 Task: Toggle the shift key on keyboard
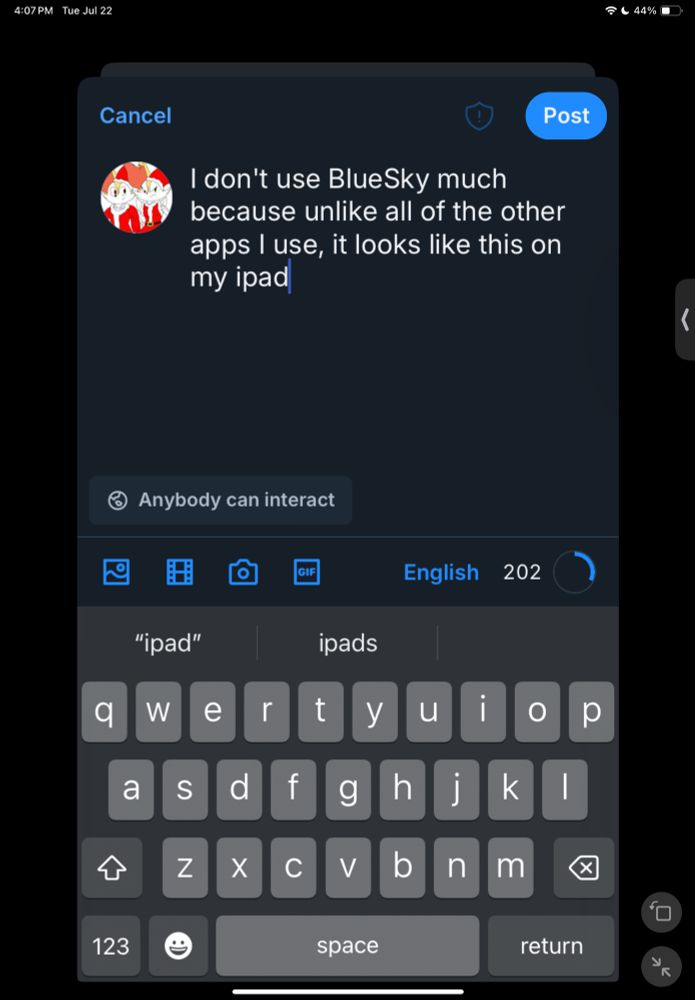(x=112, y=867)
